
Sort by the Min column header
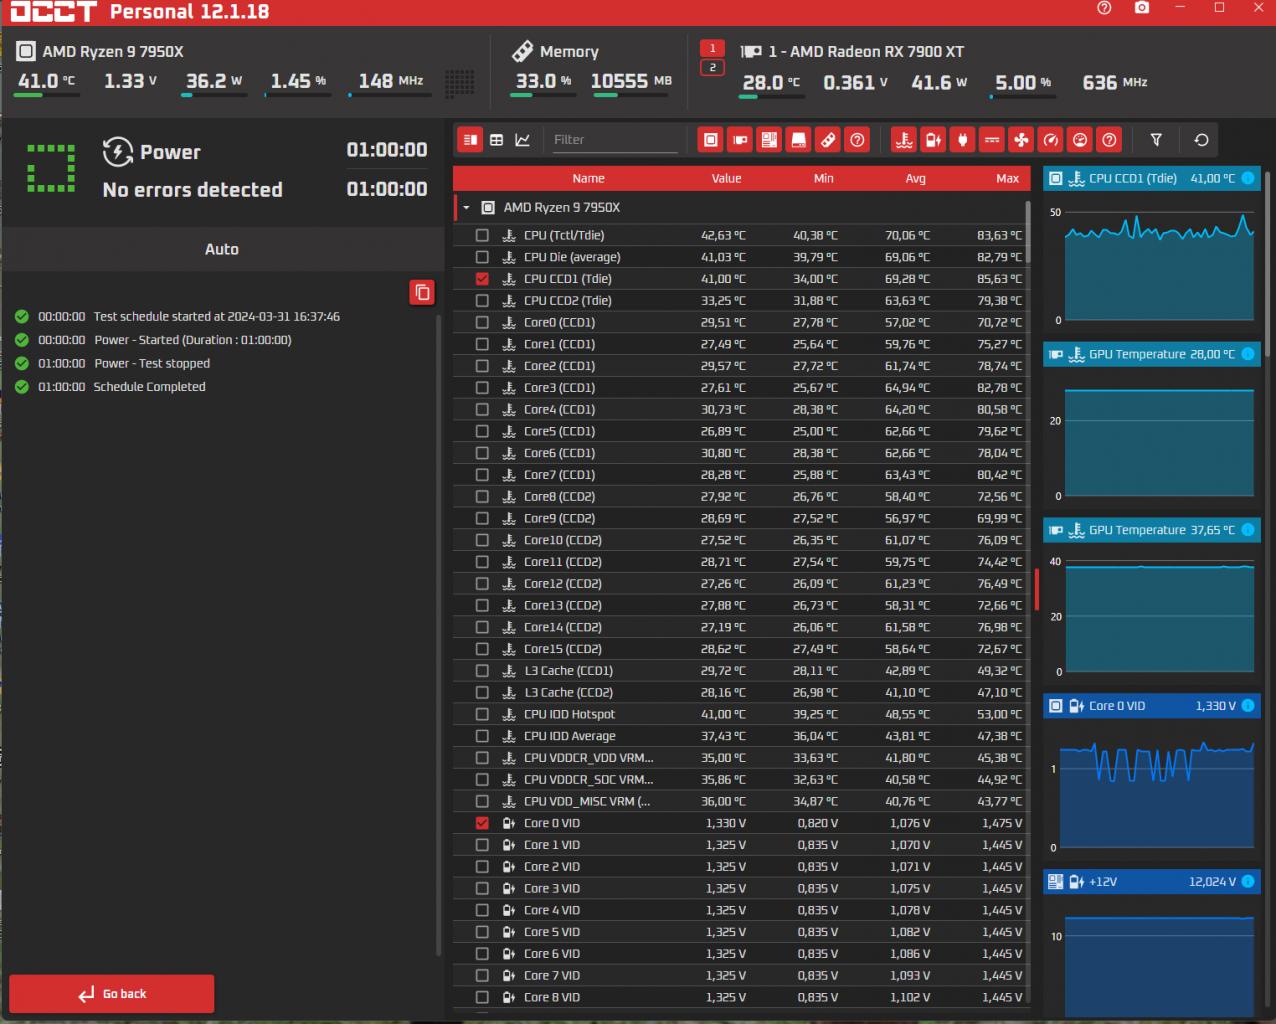823,178
